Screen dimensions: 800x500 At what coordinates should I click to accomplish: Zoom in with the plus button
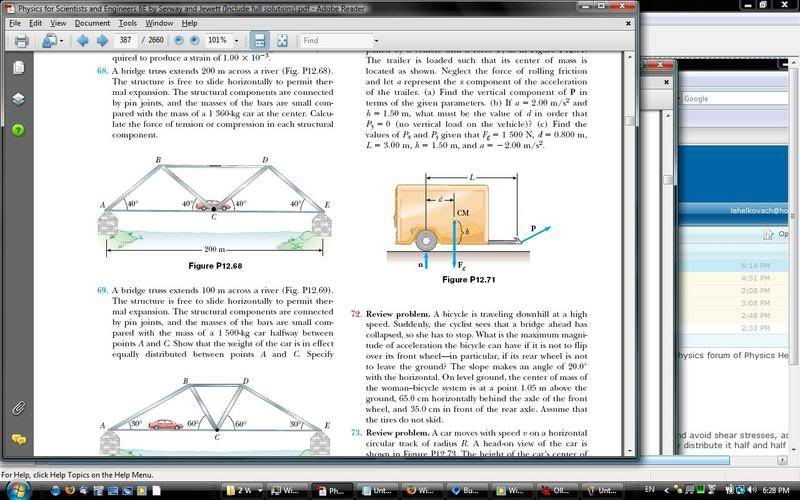(x=195, y=41)
